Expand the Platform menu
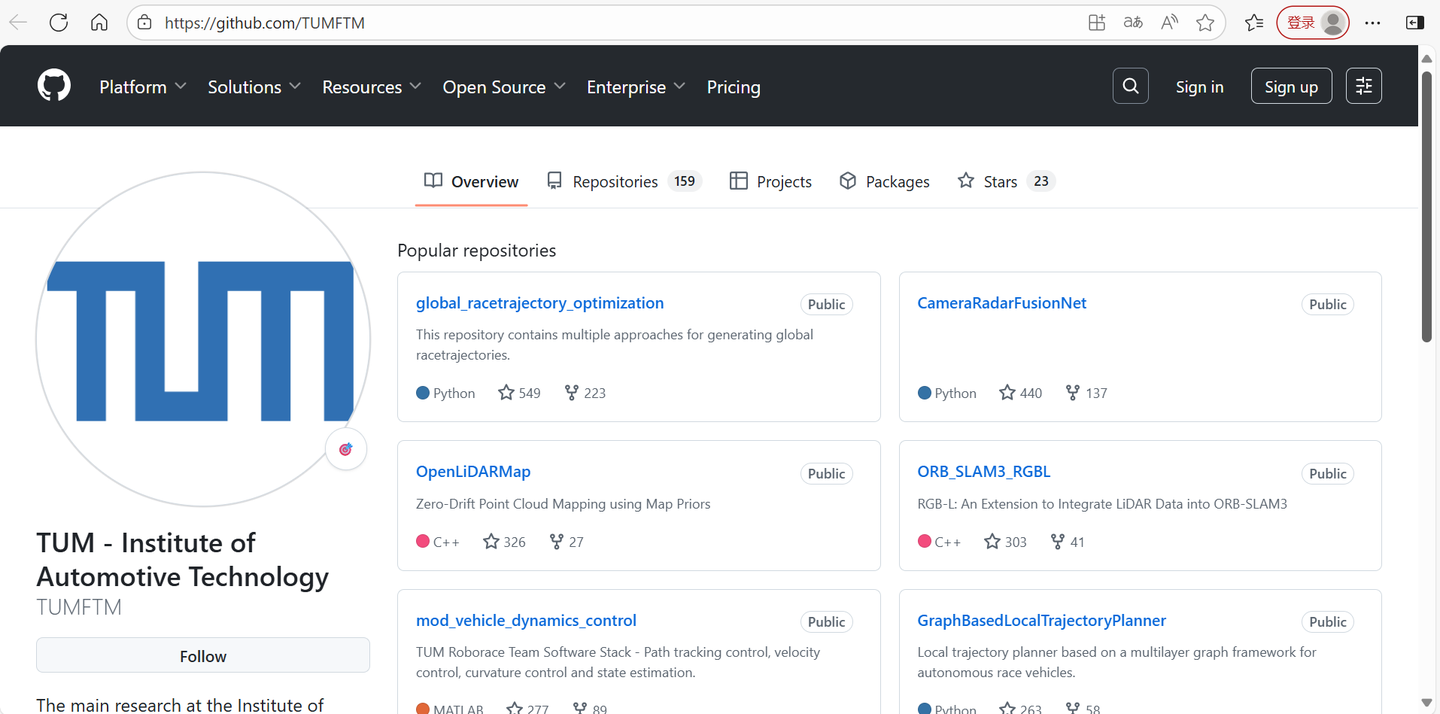 point(143,87)
